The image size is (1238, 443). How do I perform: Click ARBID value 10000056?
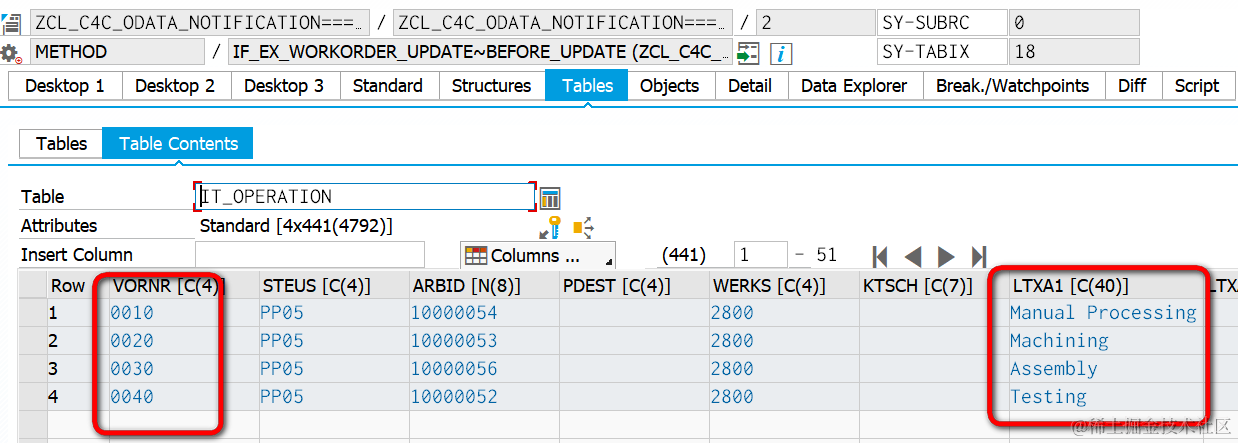pyautogui.click(x=454, y=369)
